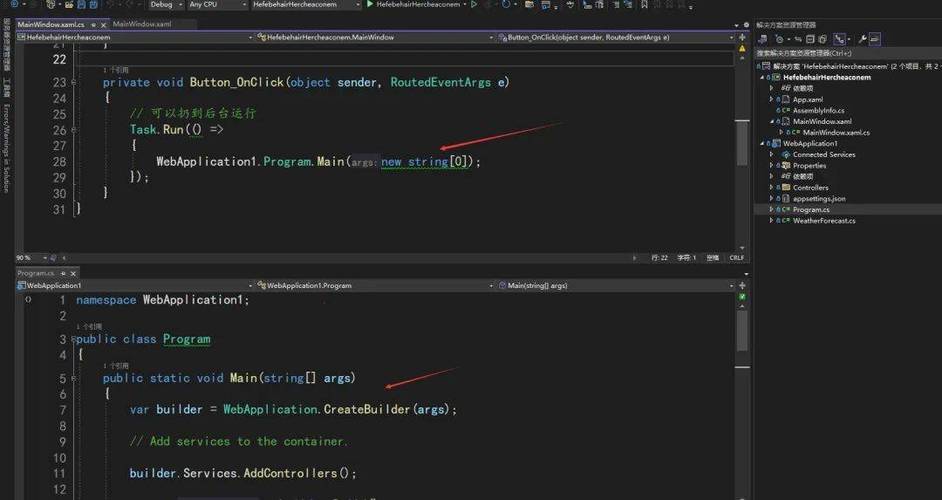Open the Any CPU platform dropdown

click(x=215, y=5)
